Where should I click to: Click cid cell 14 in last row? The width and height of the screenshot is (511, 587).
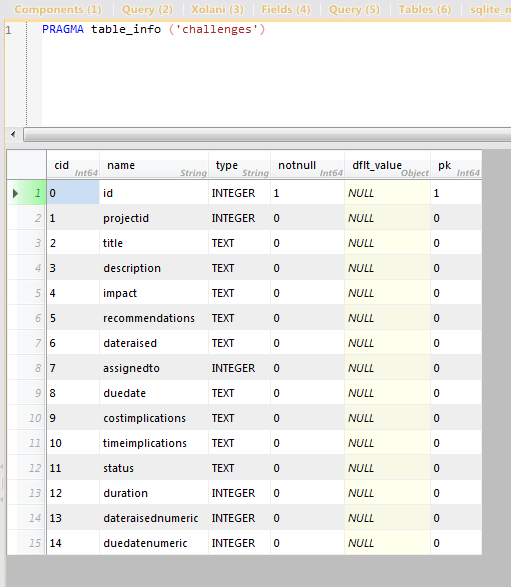click(x=73, y=543)
